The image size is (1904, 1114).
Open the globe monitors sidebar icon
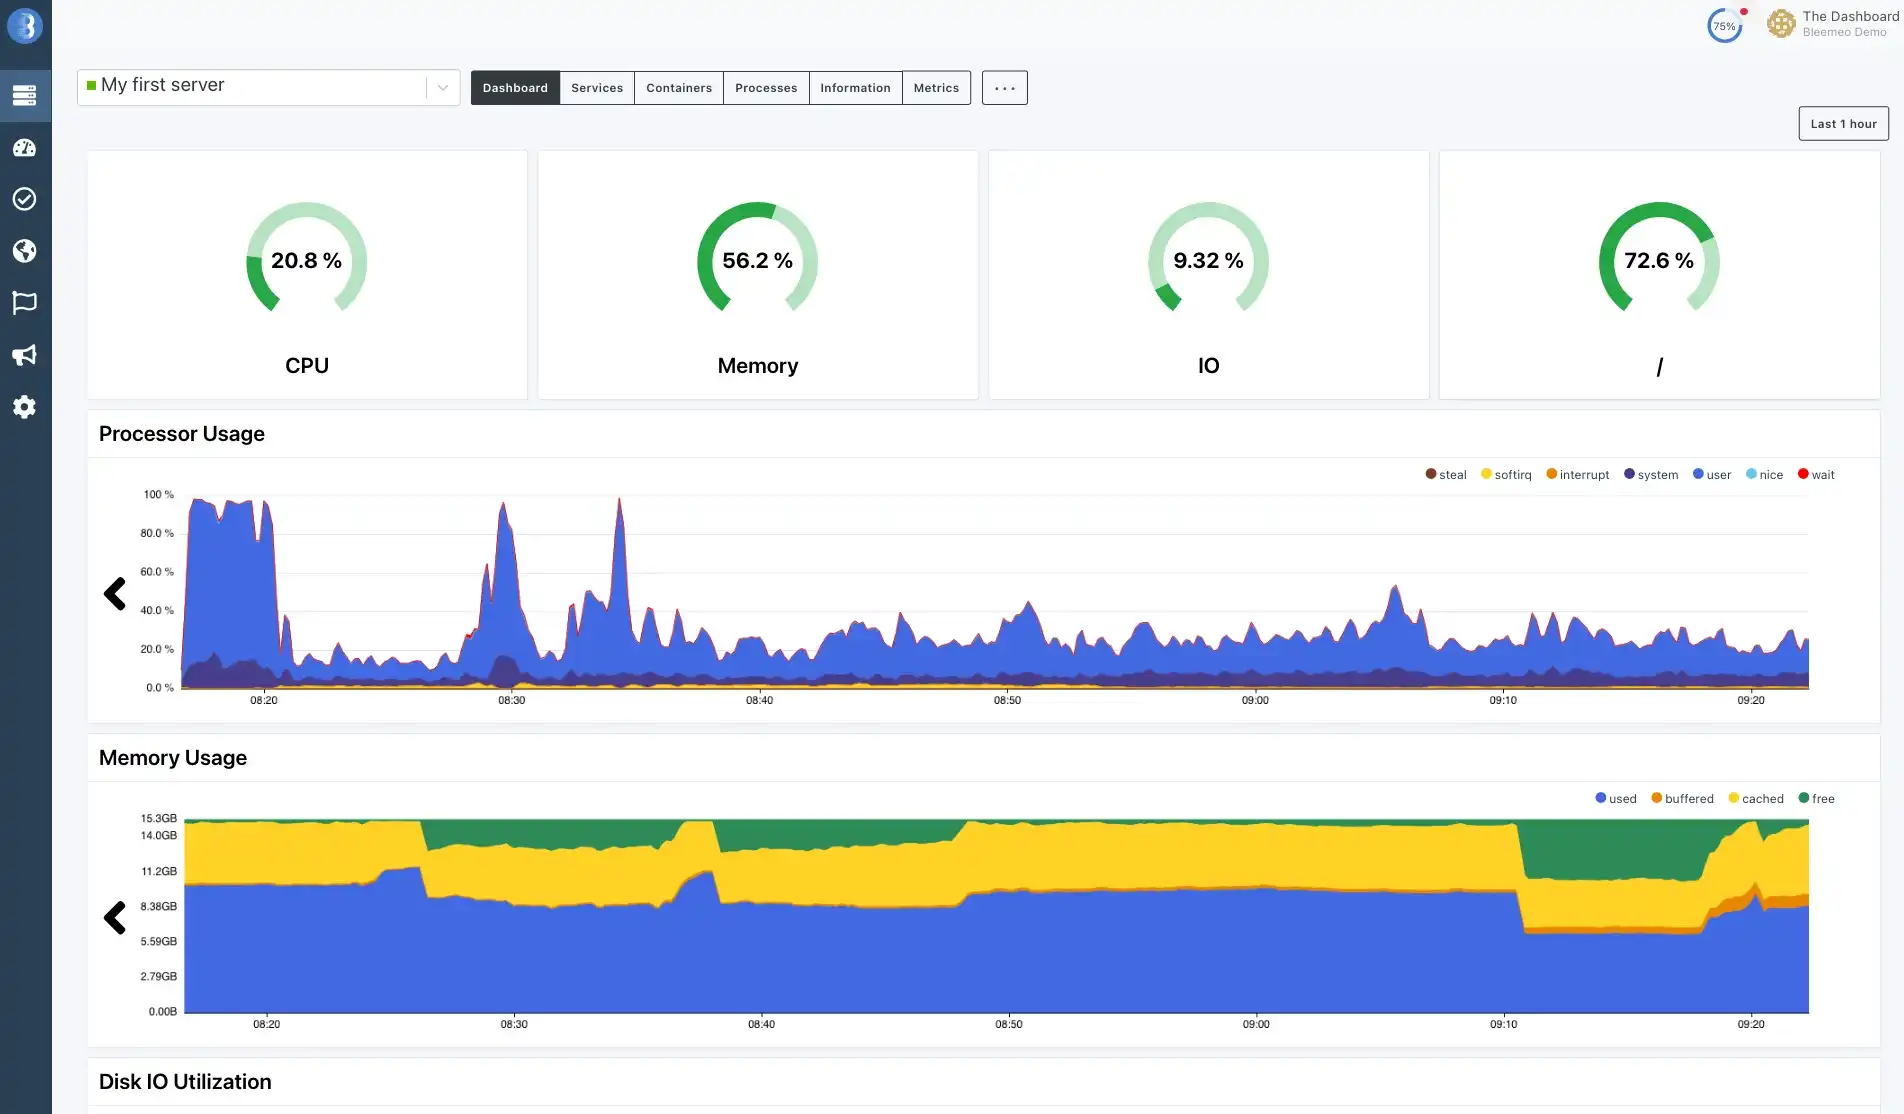(x=25, y=251)
